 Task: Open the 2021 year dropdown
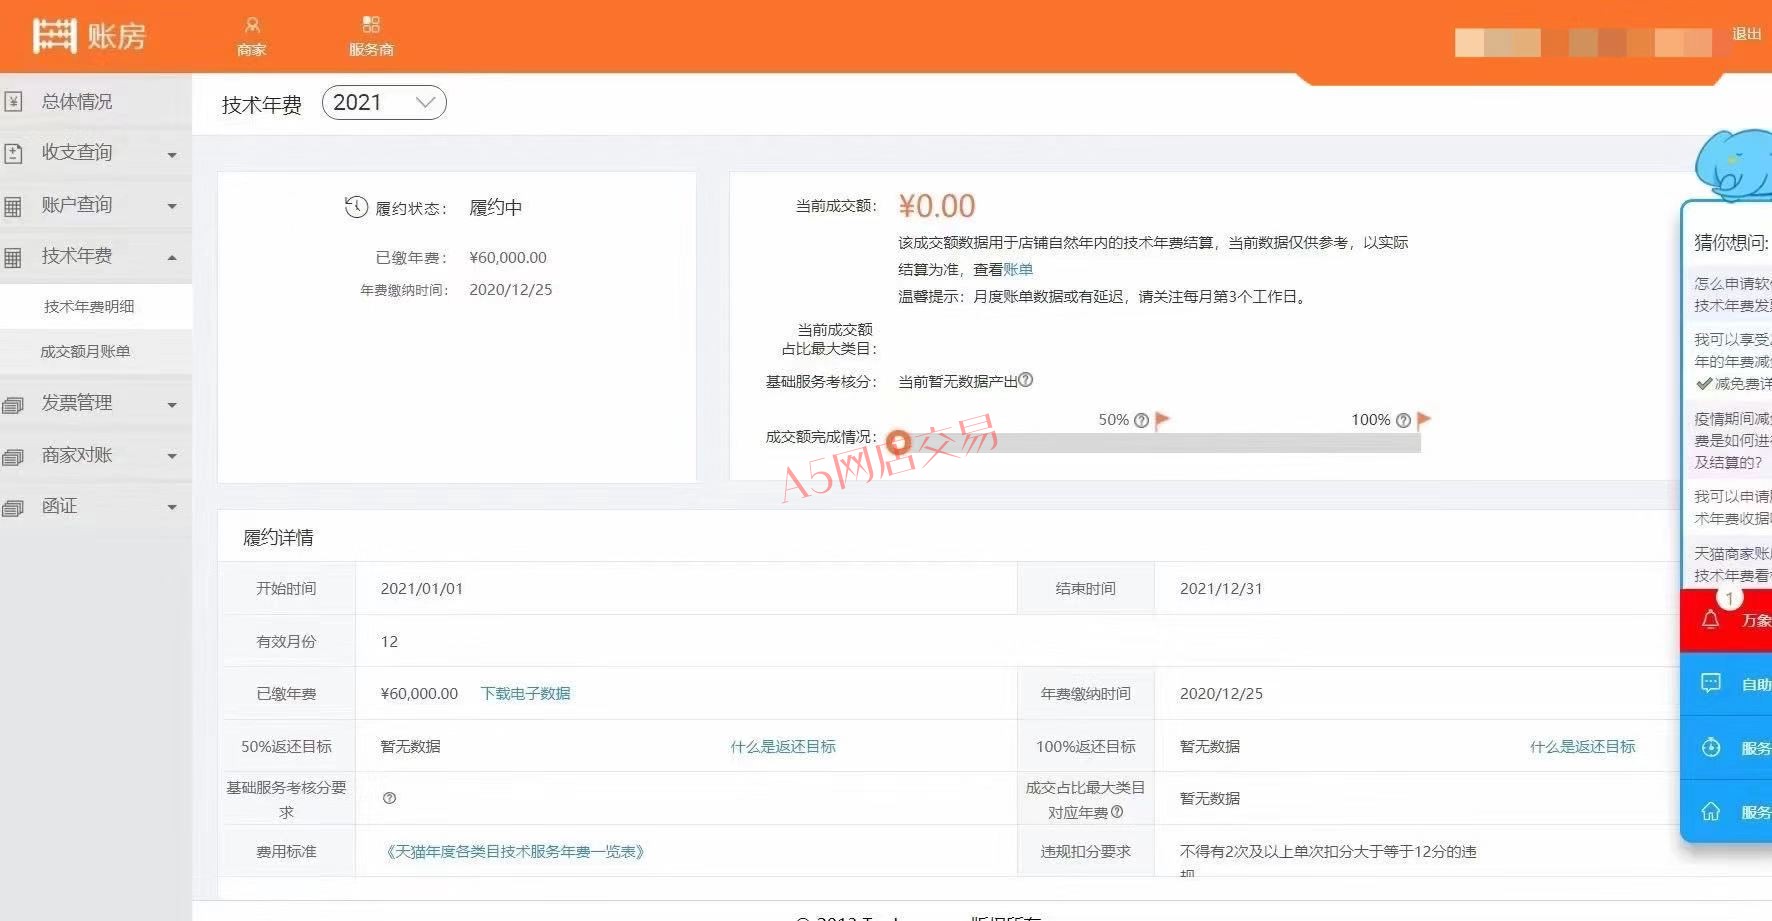[384, 103]
